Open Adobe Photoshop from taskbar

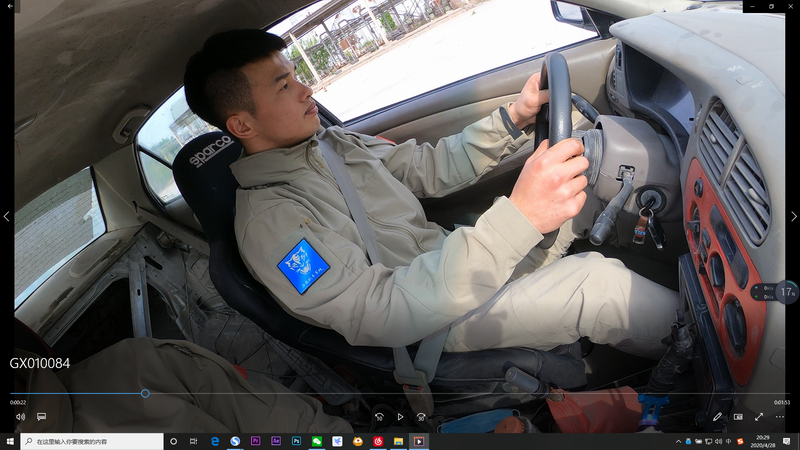(x=297, y=441)
